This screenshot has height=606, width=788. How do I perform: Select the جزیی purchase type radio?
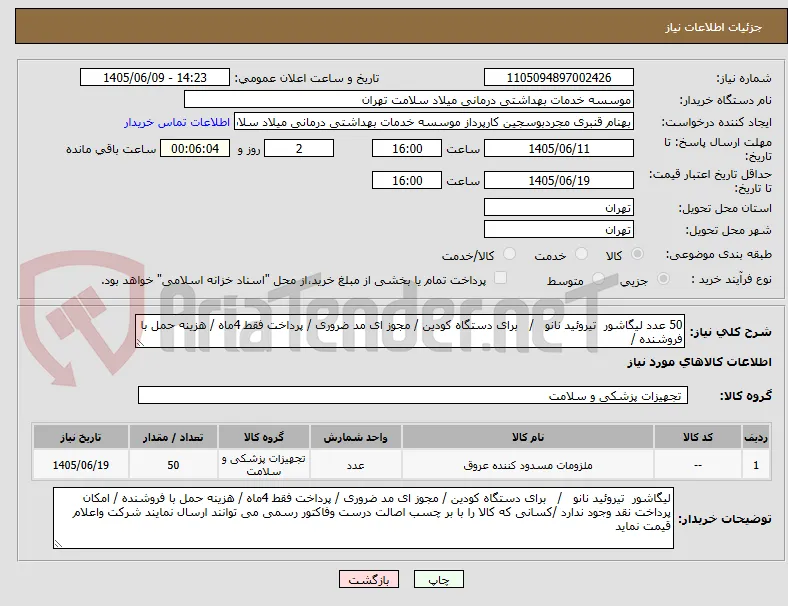(663, 278)
